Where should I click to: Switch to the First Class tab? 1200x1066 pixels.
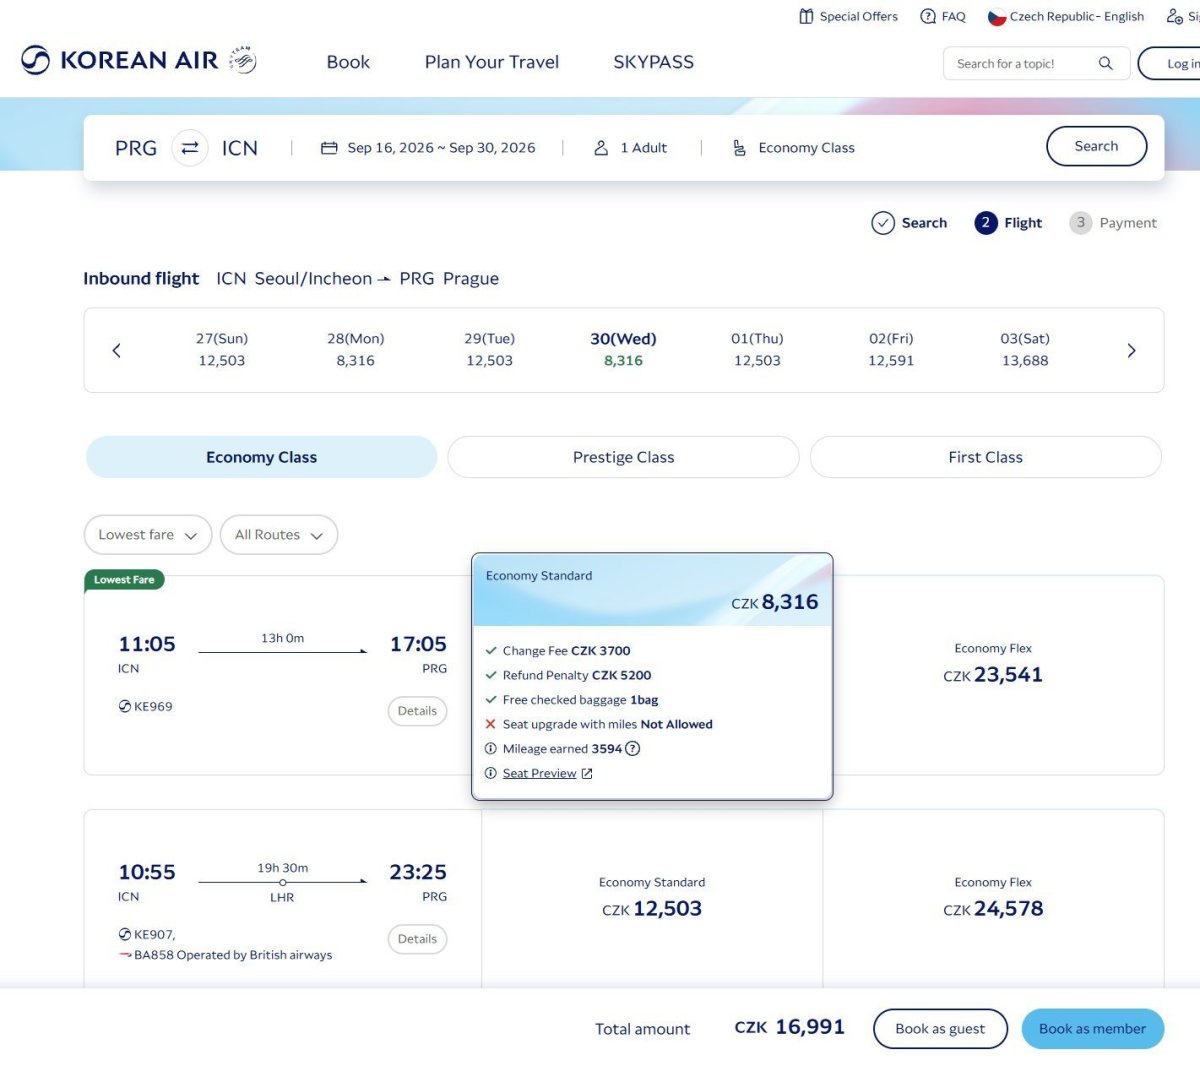pos(985,457)
